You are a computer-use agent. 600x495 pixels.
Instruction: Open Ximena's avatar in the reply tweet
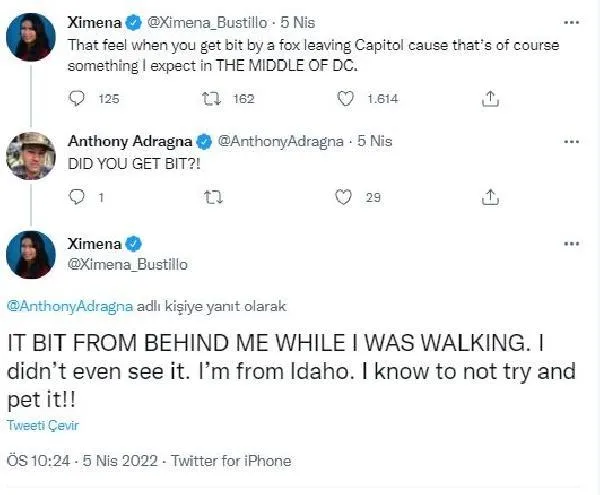coord(30,254)
